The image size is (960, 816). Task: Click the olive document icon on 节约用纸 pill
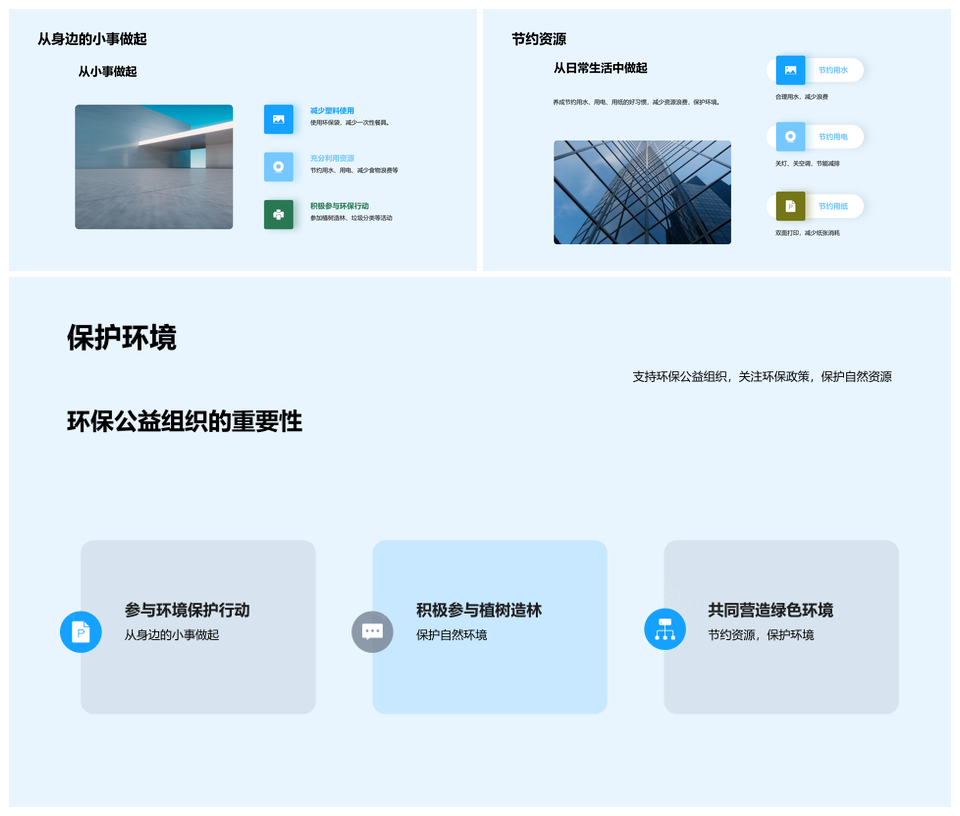[790, 206]
